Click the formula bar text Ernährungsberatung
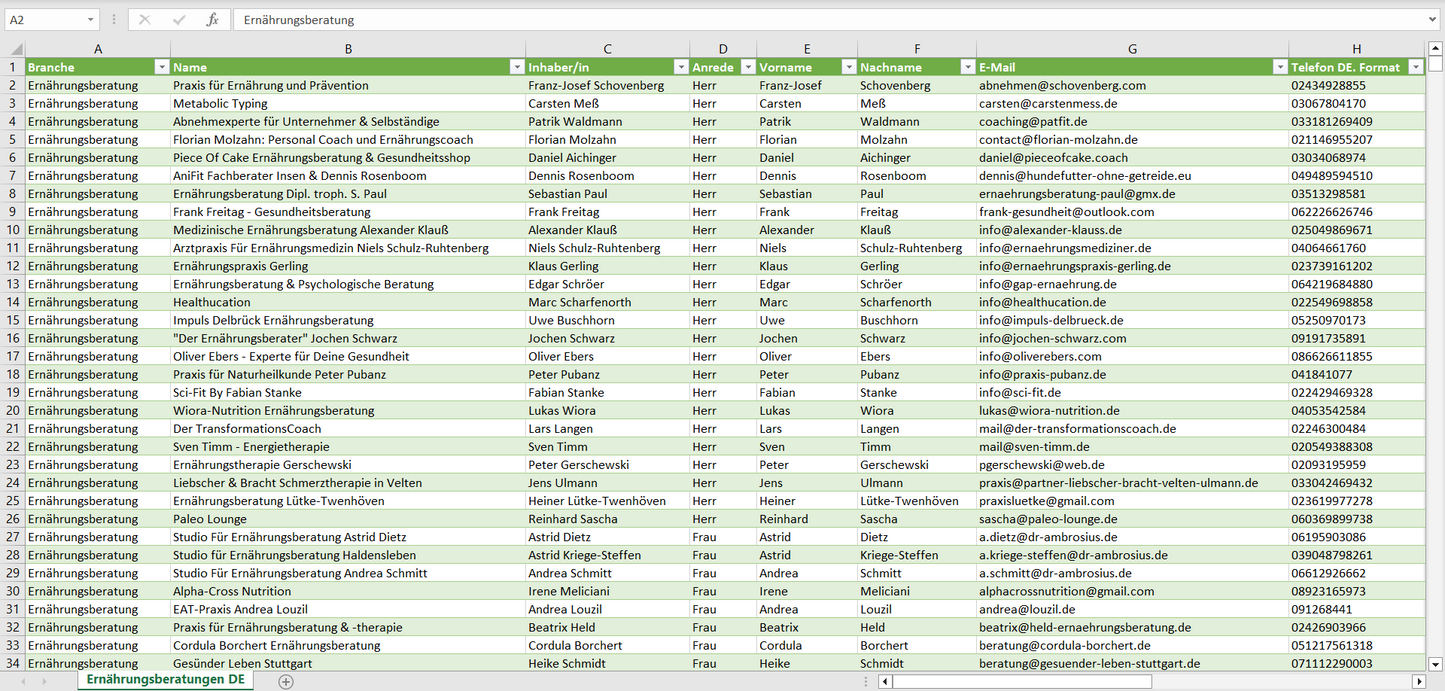This screenshot has width=1445, height=691. [298, 20]
